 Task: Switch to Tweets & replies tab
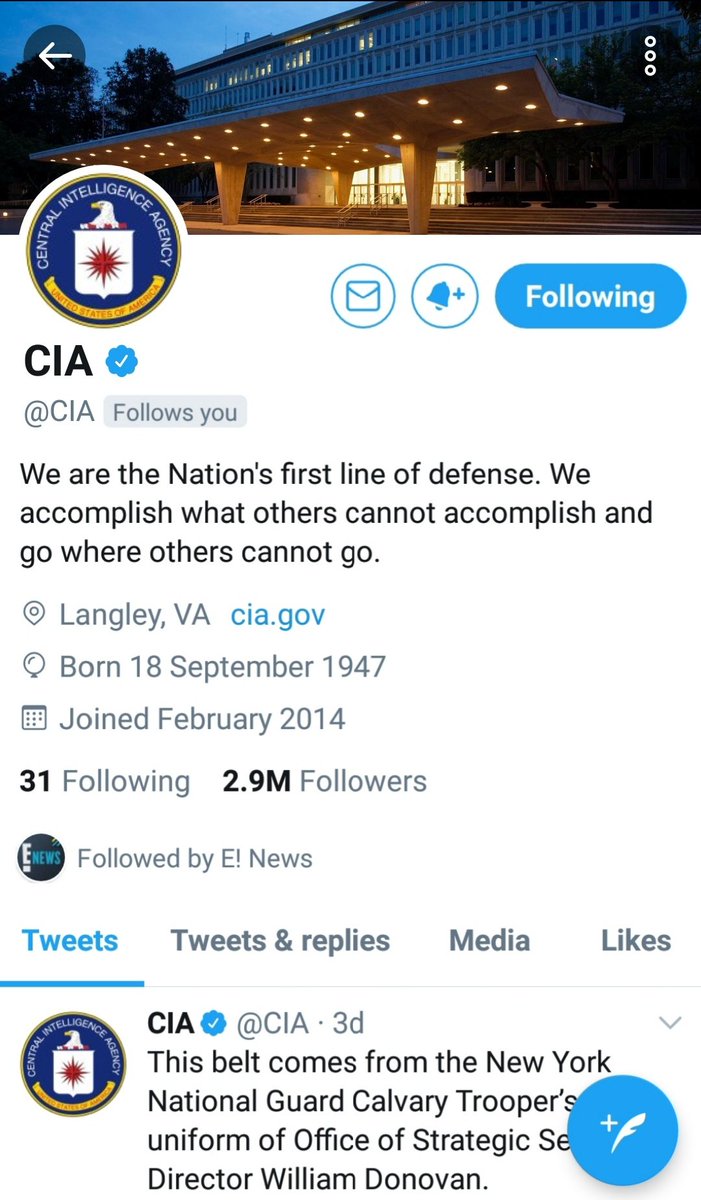pos(280,941)
